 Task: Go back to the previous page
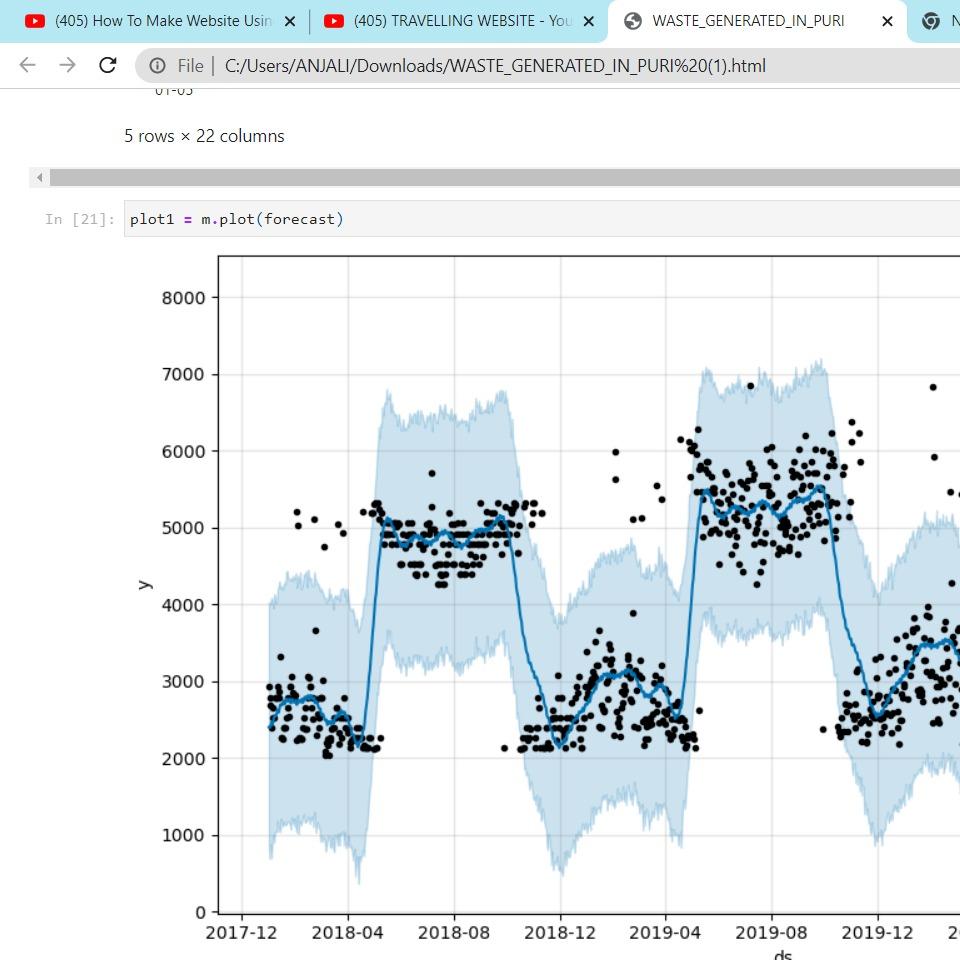(27, 65)
